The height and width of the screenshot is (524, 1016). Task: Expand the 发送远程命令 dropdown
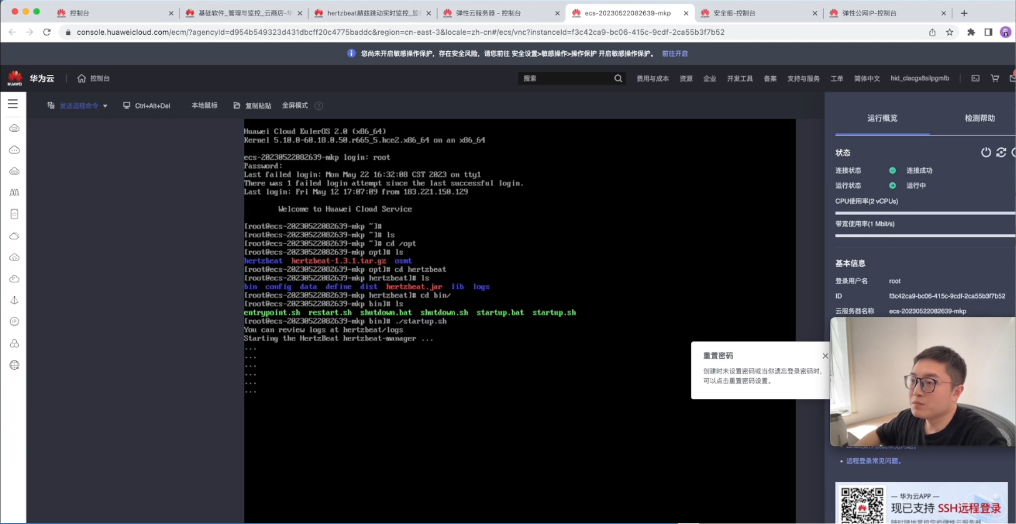pos(77,106)
